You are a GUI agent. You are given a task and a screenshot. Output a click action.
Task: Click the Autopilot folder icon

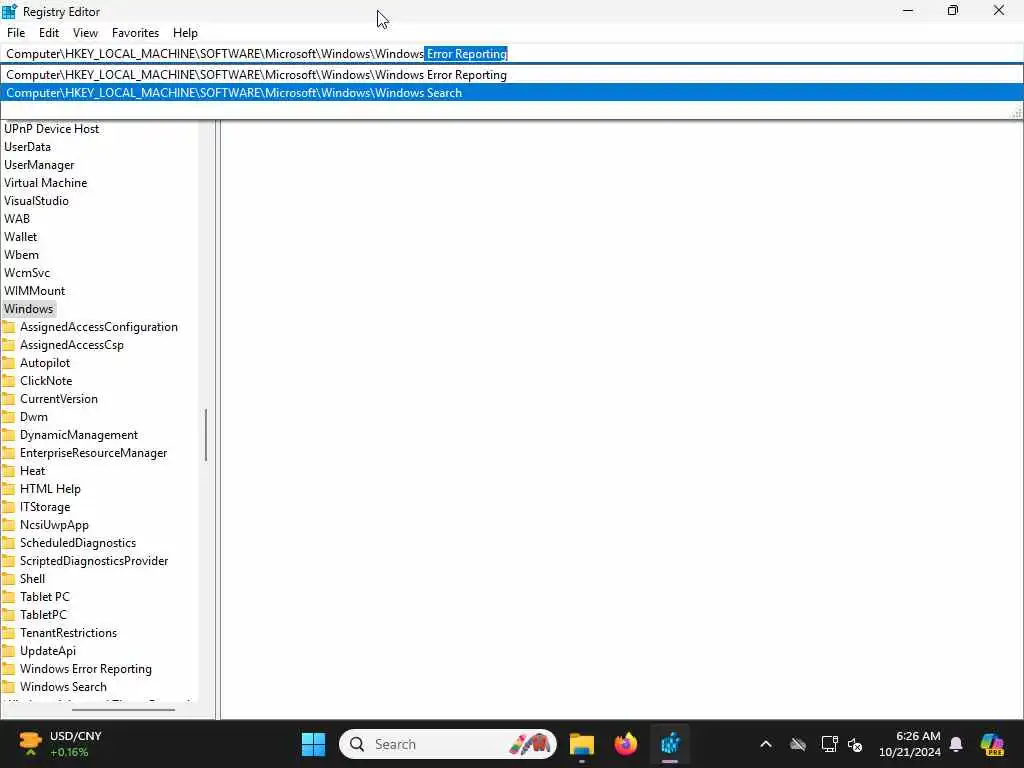tap(8, 362)
